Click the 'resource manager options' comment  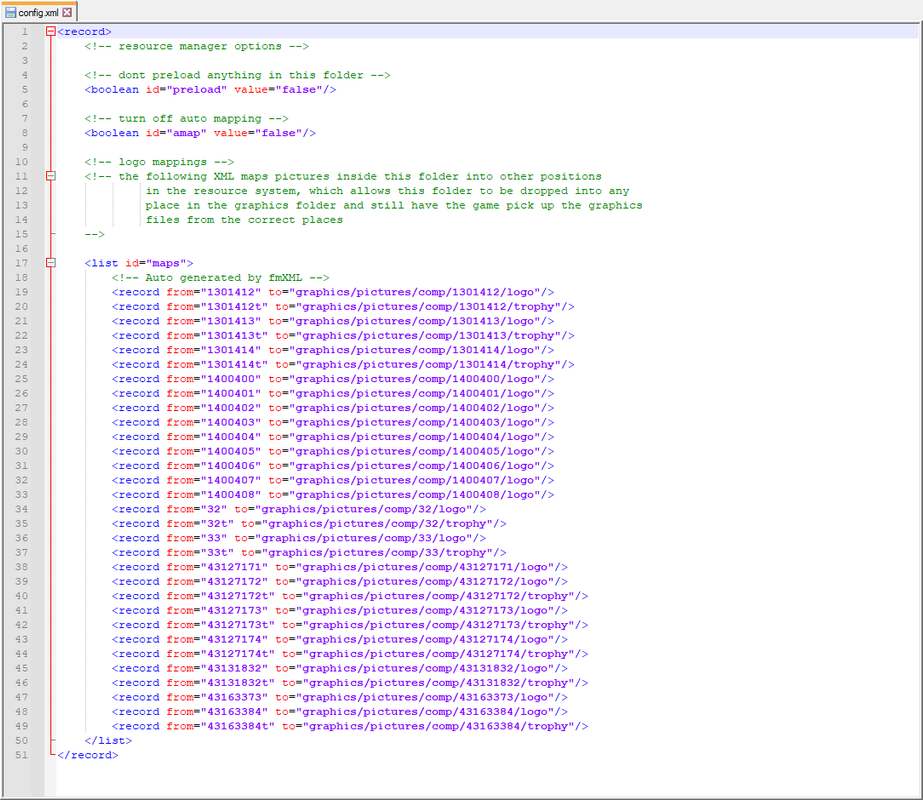(197, 46)
